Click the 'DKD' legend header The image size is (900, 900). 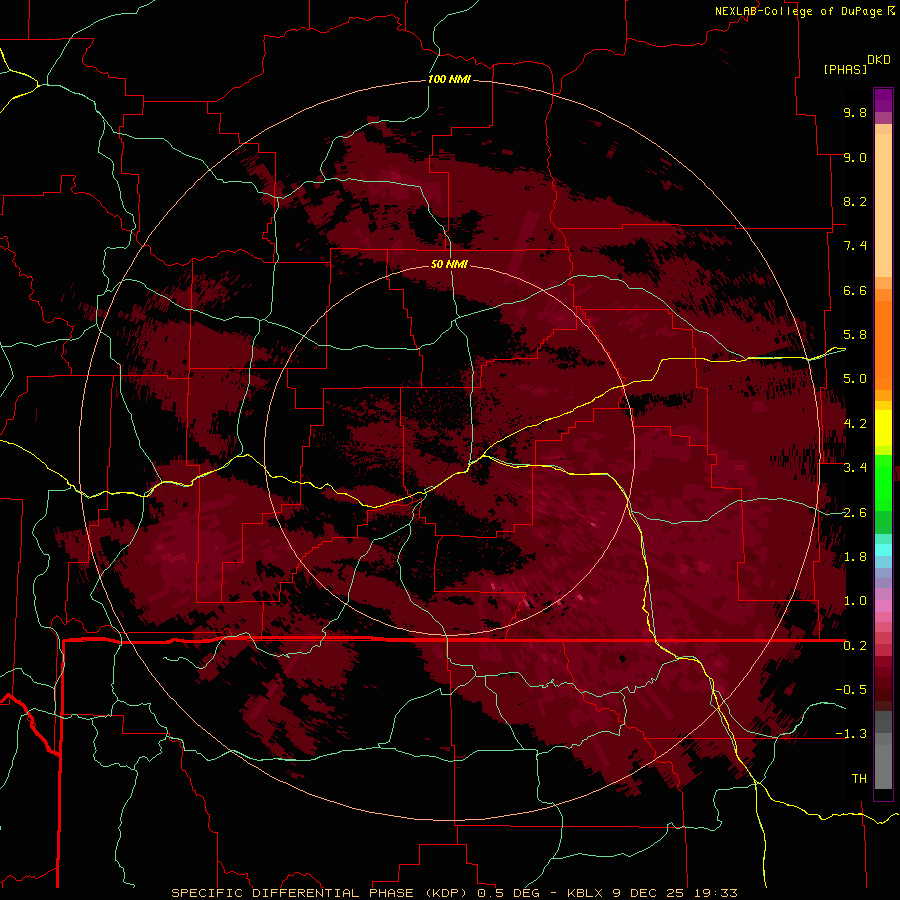tap(879, 59)
